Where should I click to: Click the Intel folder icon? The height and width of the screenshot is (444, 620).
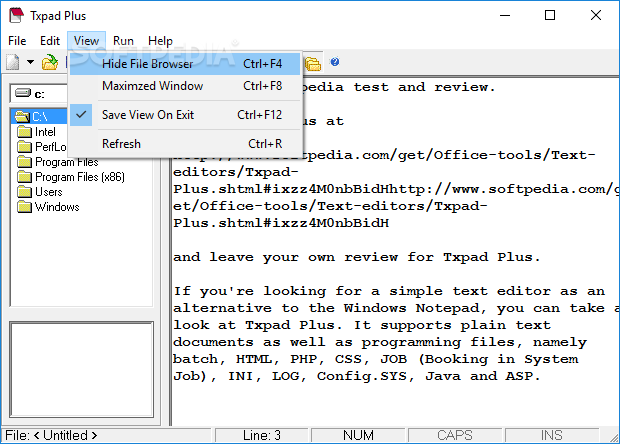click(x=25, y=132)
